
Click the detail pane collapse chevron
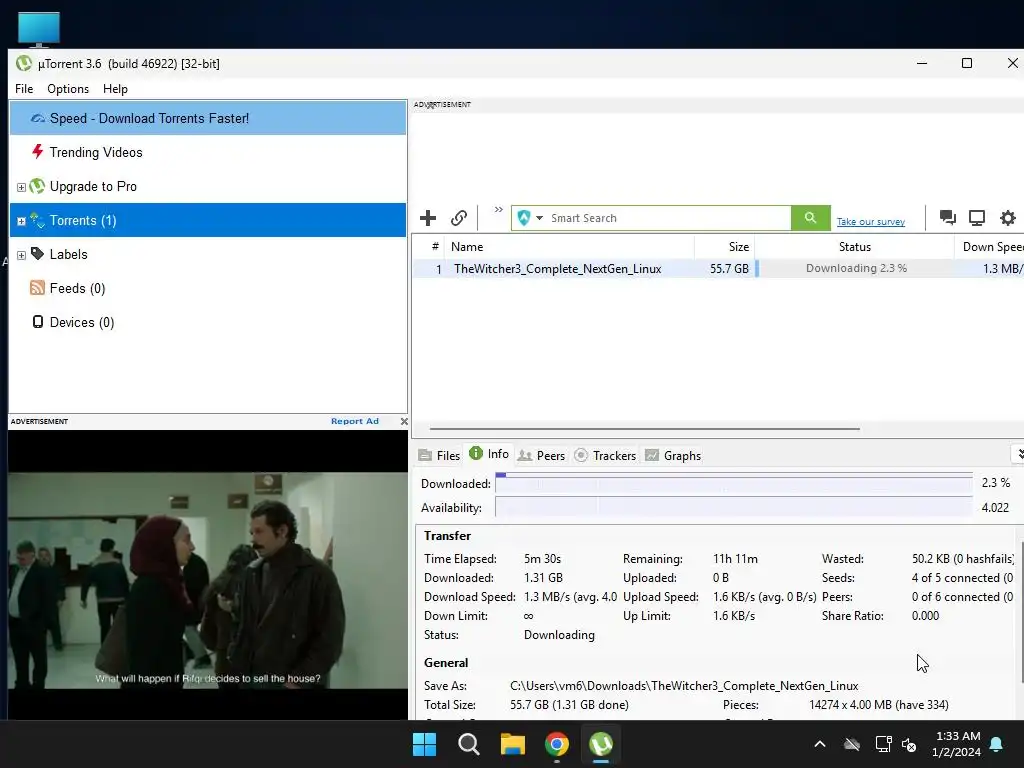[1019, 454]
